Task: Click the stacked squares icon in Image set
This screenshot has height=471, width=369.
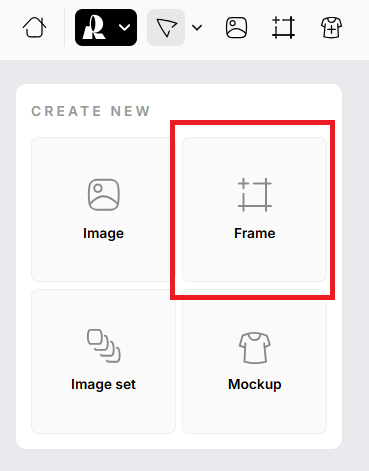Action: coord(104,346)
